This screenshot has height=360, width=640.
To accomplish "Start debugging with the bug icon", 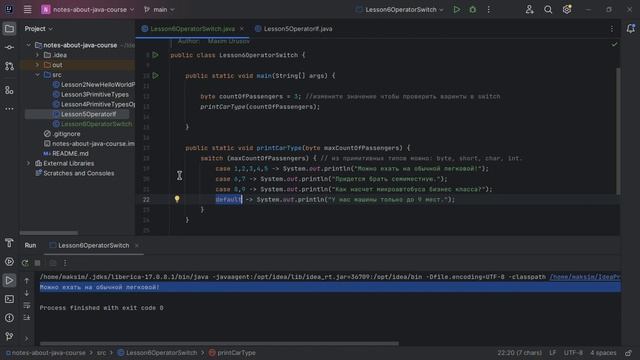I will (473, 9).
